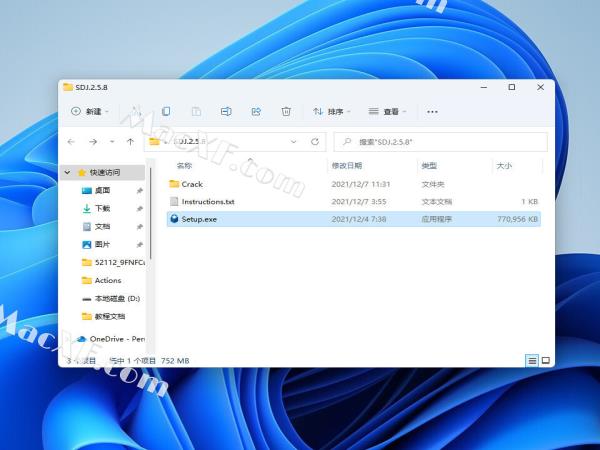
Task: Open Pictures (图片) in sidebar
Action: tap(103, 245)
